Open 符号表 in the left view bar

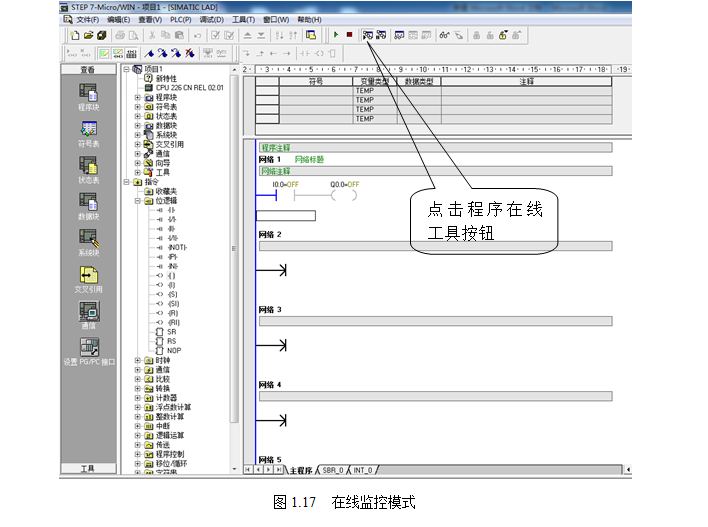(x=88, y=134)
